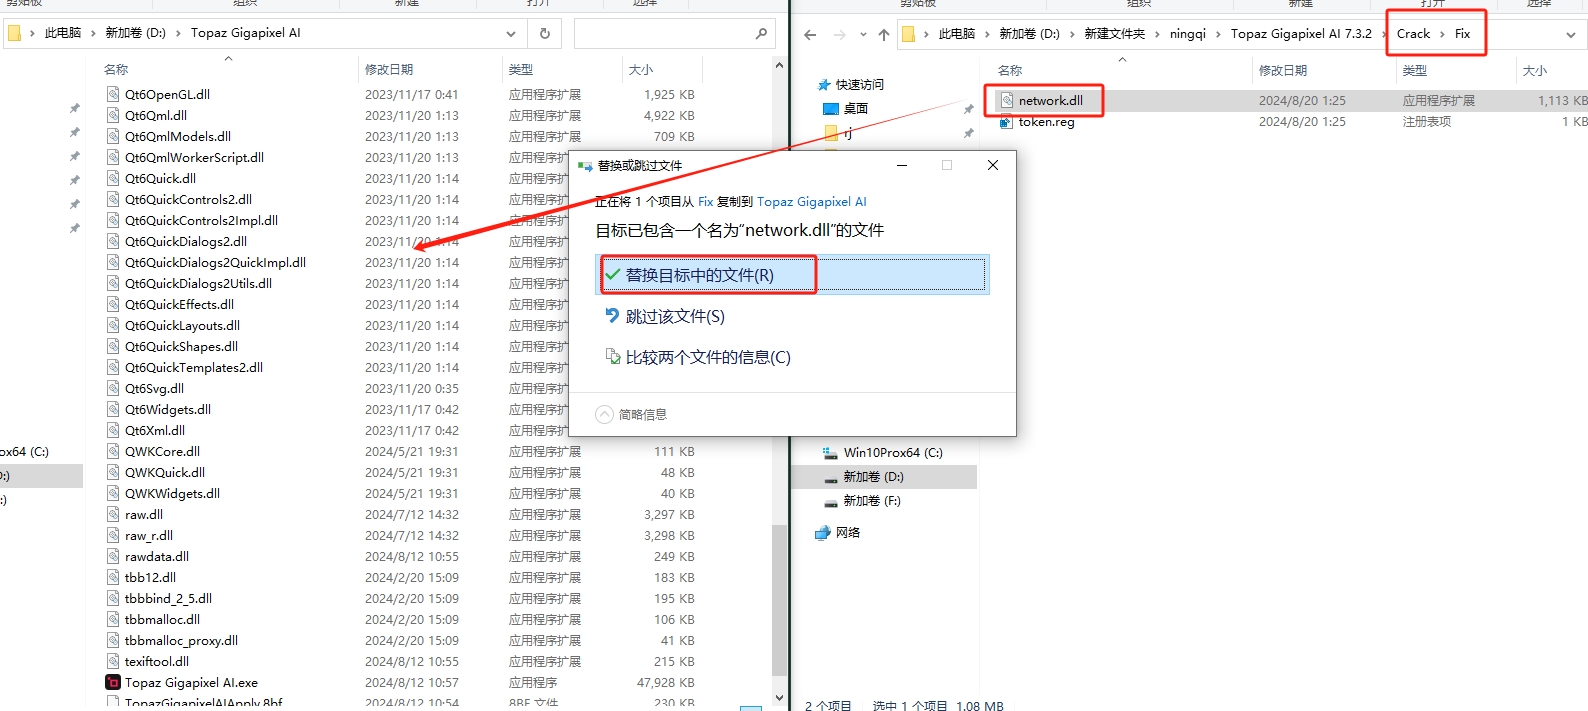Viewport: 1588px width, 711px height.
Task: Click Crack in right window breadcrumb
Action: 1413,34
